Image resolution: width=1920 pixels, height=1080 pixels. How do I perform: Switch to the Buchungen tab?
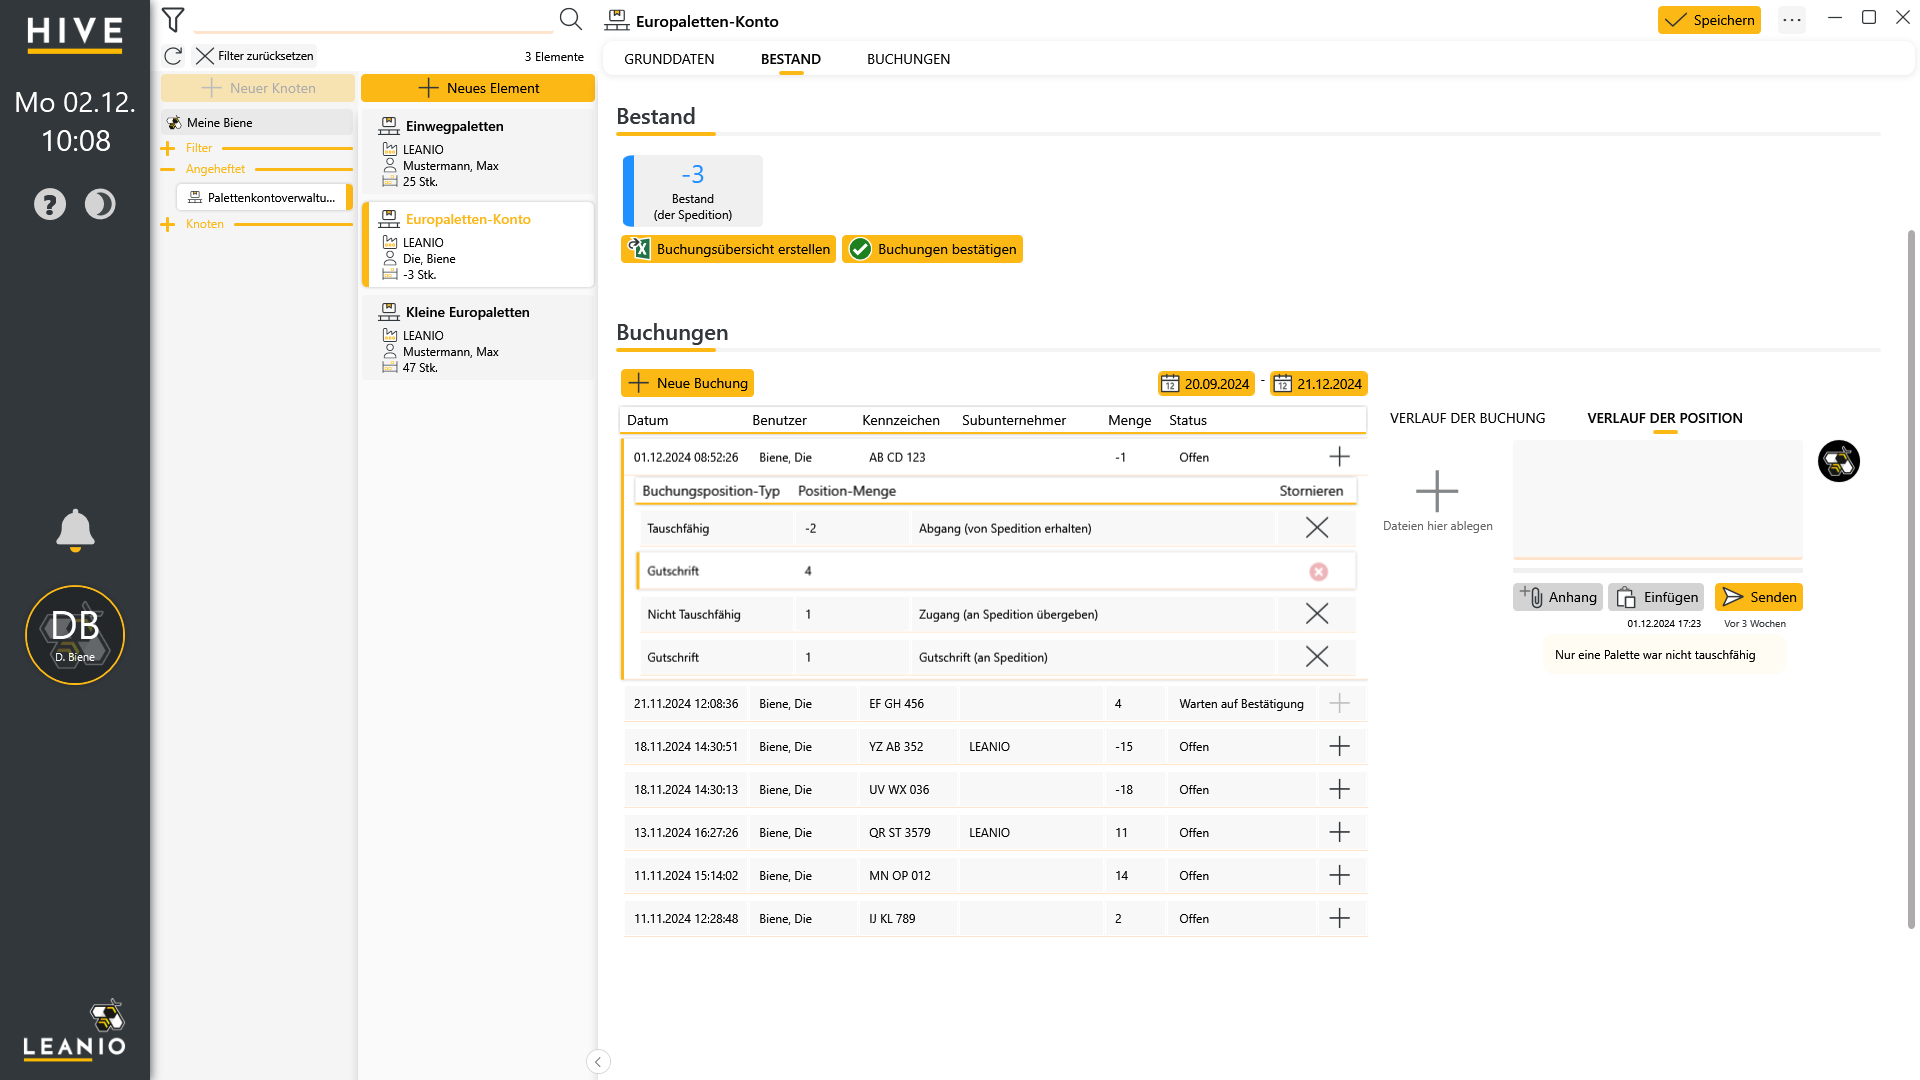pos(908,59)
